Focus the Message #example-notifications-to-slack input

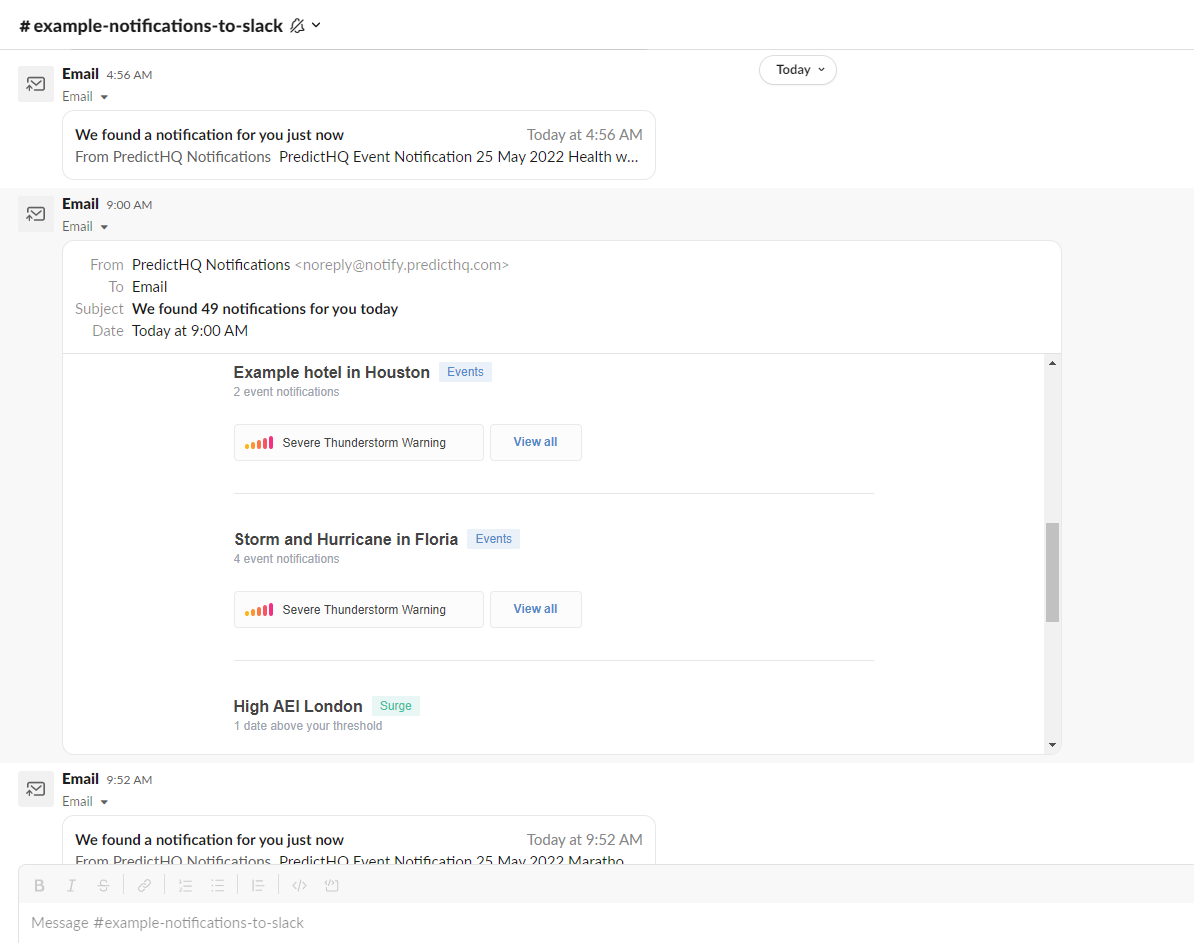tap(606, 923)
